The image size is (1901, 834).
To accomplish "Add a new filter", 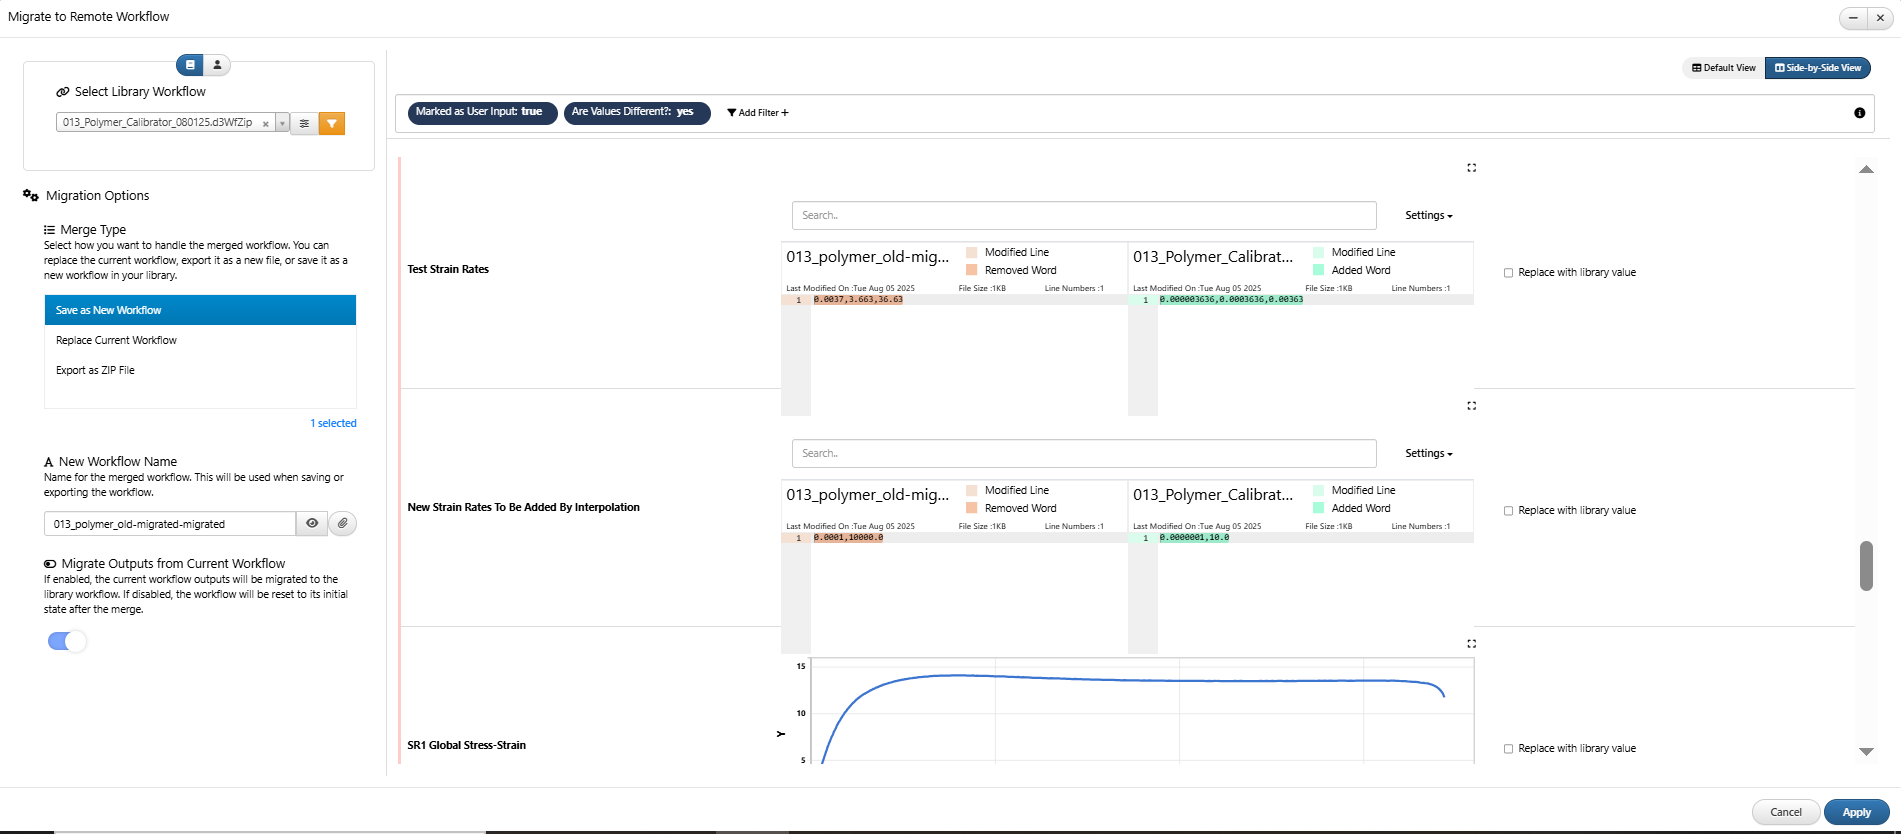I will coord(758,113).
